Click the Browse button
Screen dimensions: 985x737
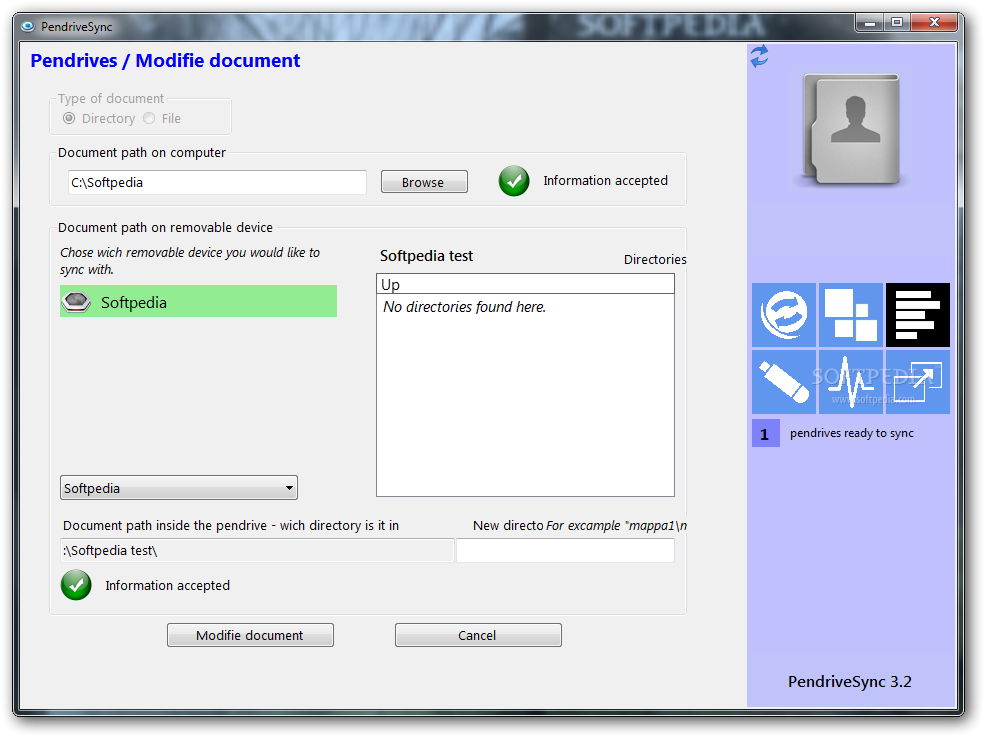(424, 182)
